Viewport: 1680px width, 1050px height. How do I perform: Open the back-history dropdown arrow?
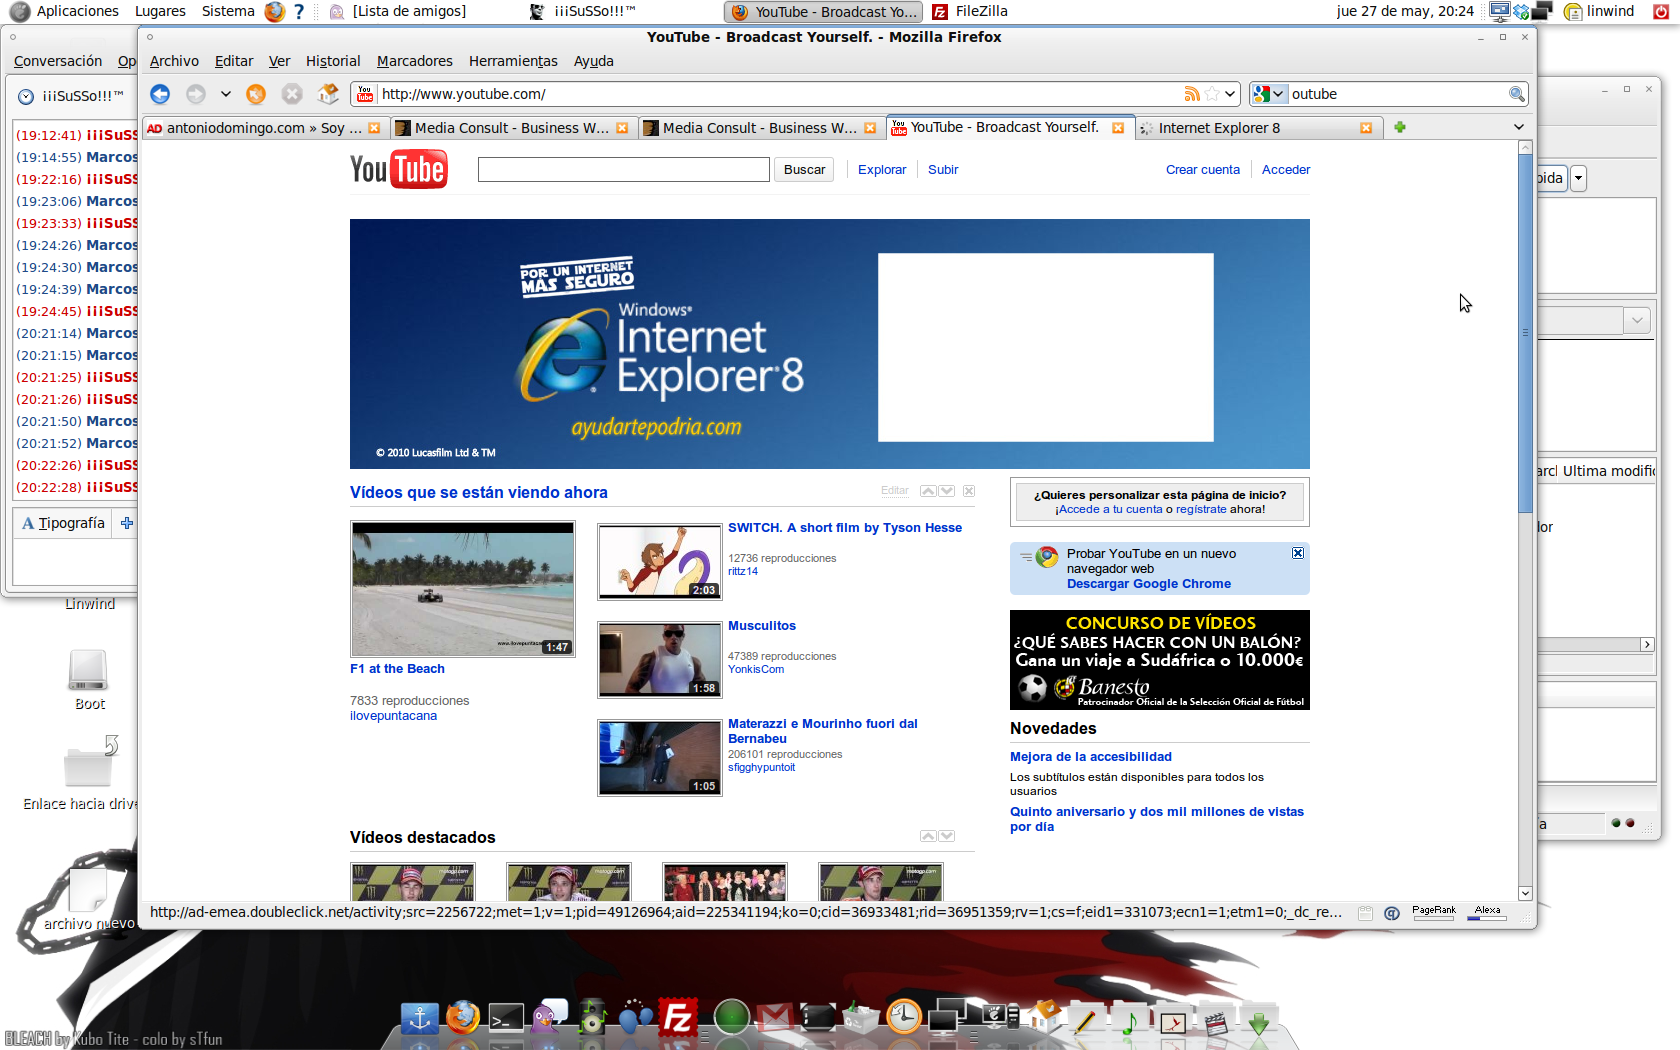tap(226, 93)
